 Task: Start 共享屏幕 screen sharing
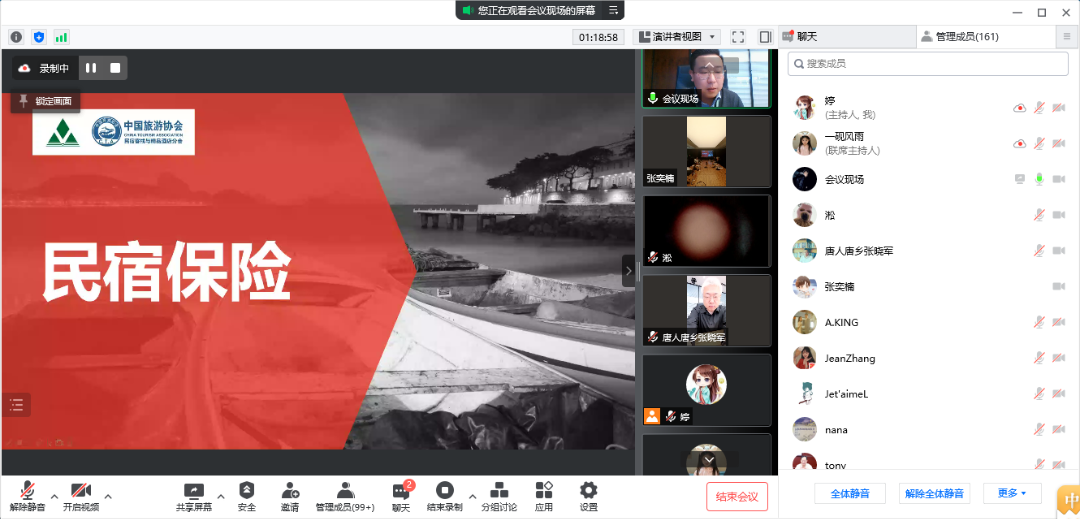tap(194, 496)
